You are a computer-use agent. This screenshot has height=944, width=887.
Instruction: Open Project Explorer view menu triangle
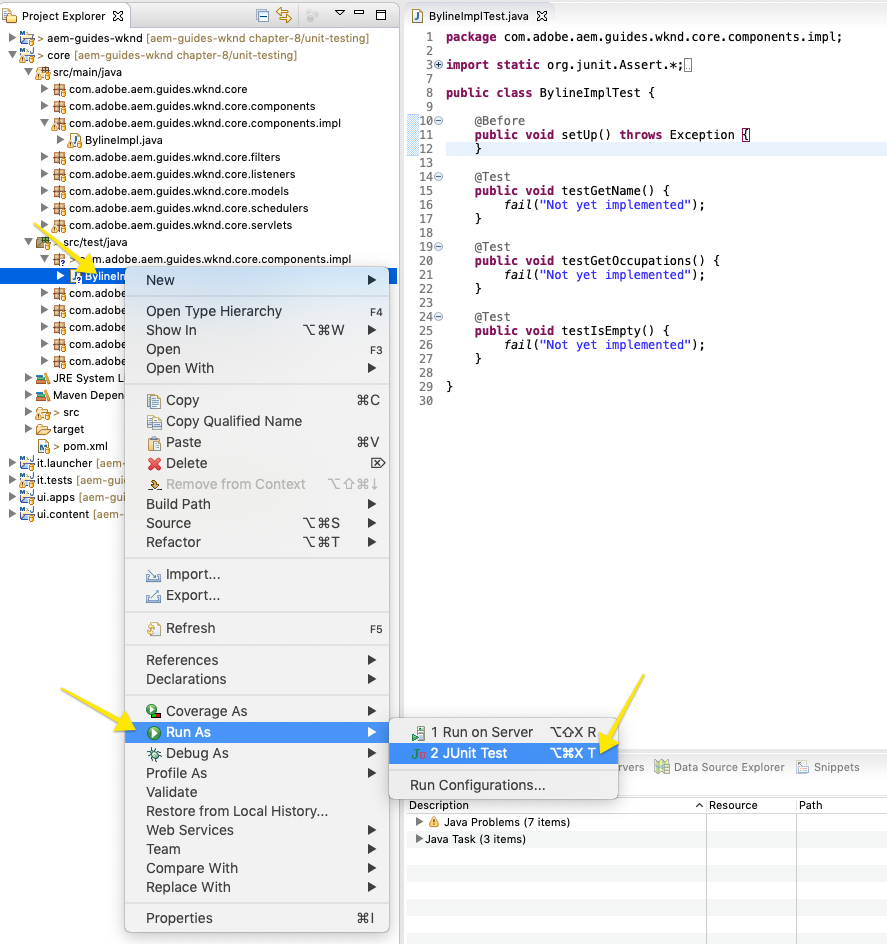click(340, 13)
